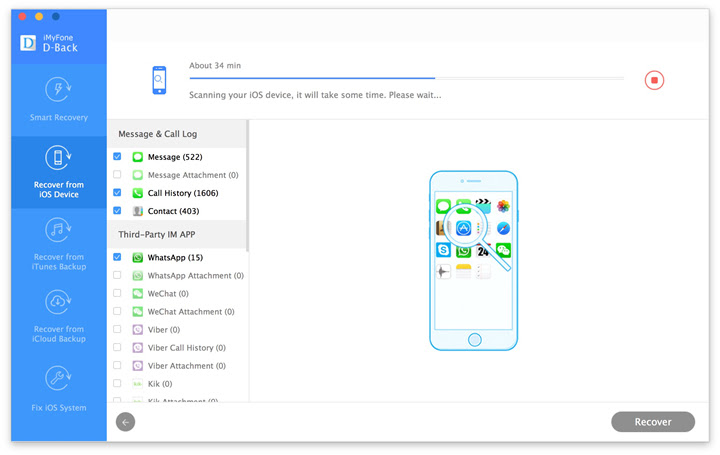Toggle the WhatsApp (15) checkbox
The image size is (720, 455).
pos(117,257)
